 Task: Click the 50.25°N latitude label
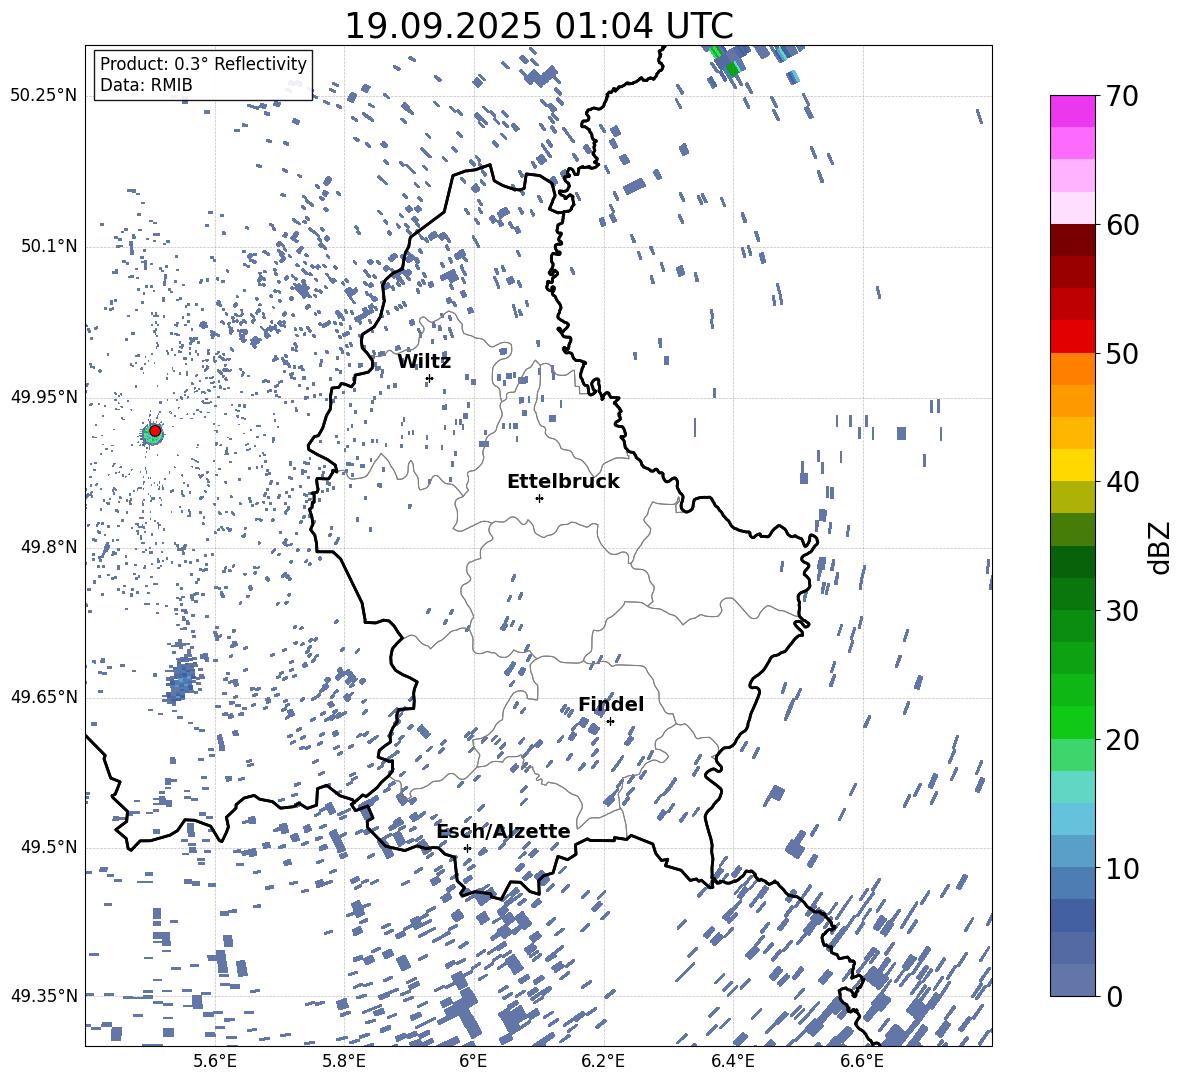pos(44,96)
